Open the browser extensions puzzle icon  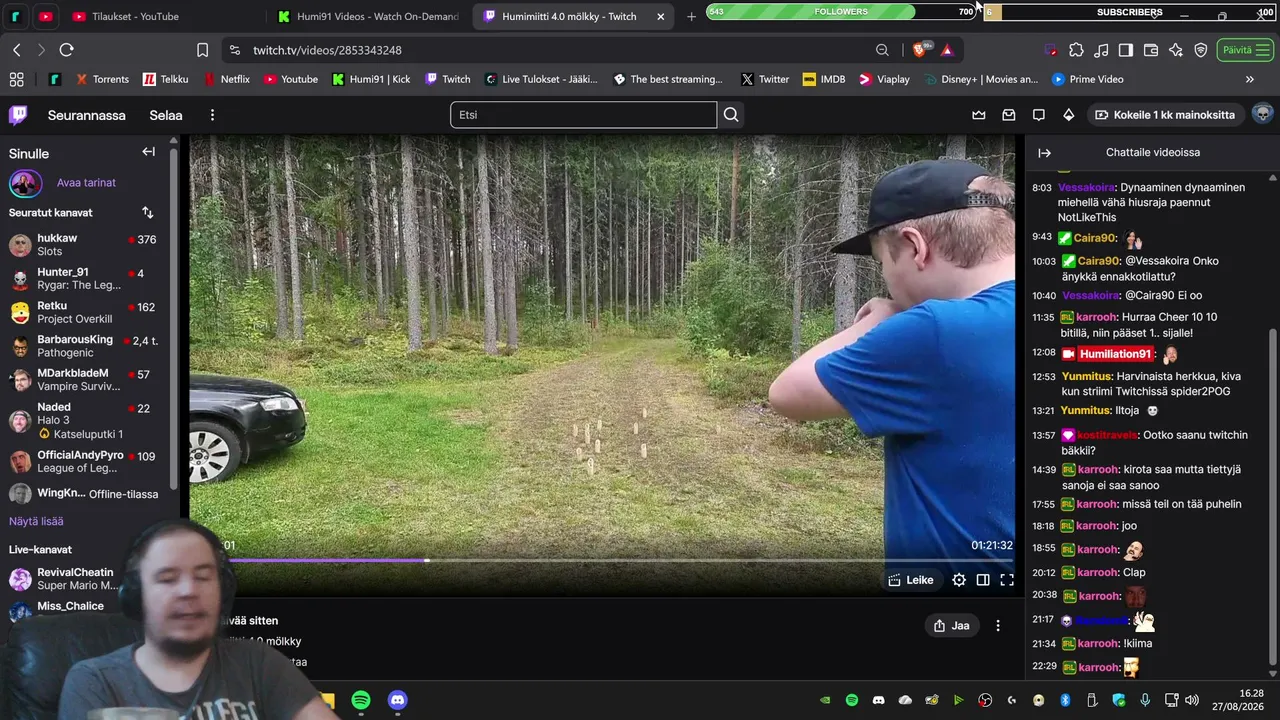tap(1076, 50)
